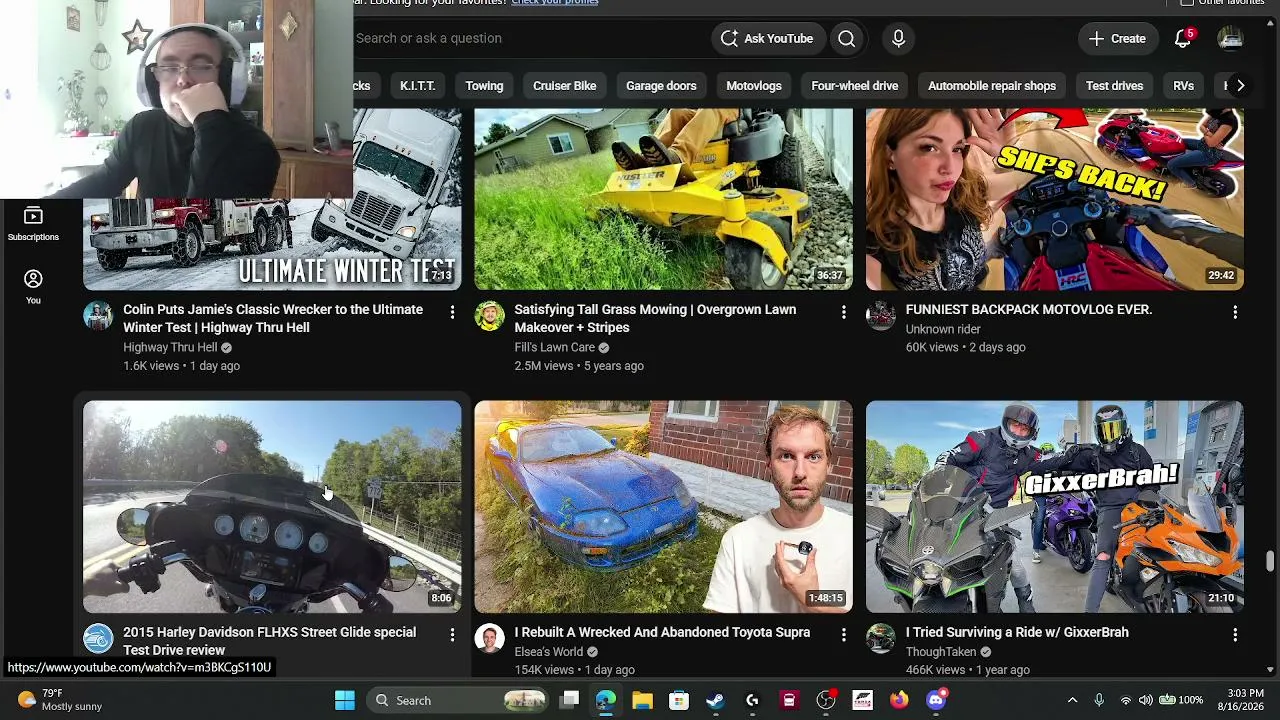Open the Windows Start menu

coord(344,700)
